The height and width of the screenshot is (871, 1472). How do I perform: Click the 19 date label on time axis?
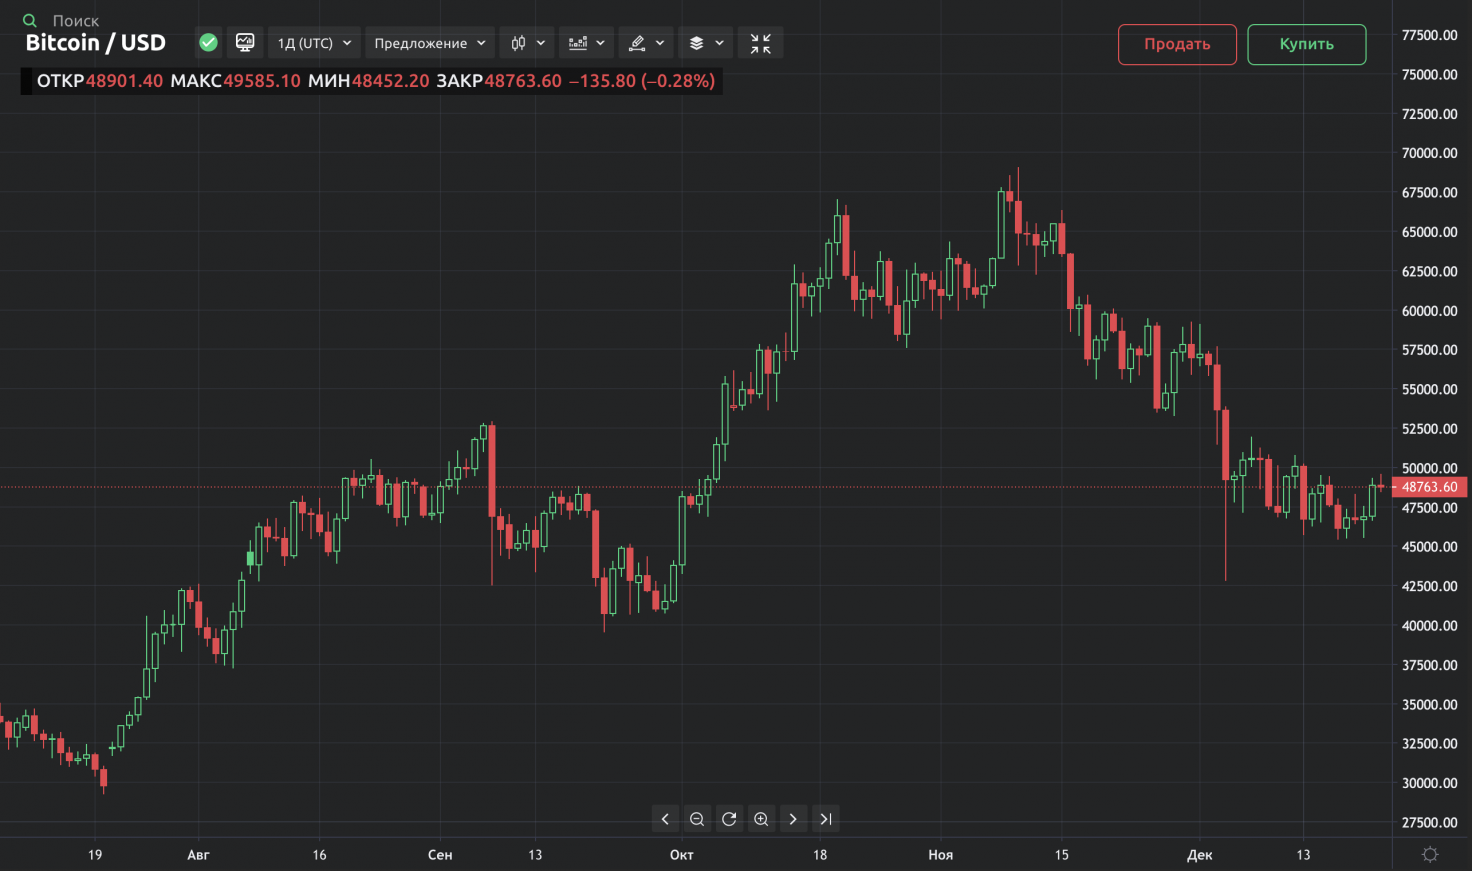[x=95, y=855]
